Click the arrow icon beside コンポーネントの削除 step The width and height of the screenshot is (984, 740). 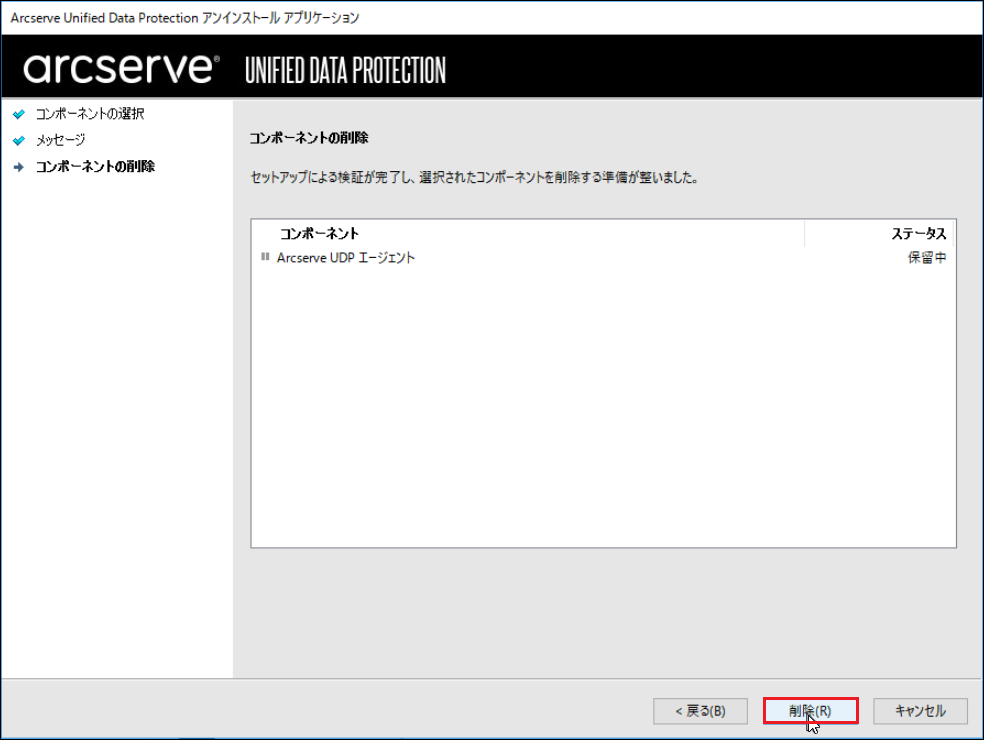point(19,167)
